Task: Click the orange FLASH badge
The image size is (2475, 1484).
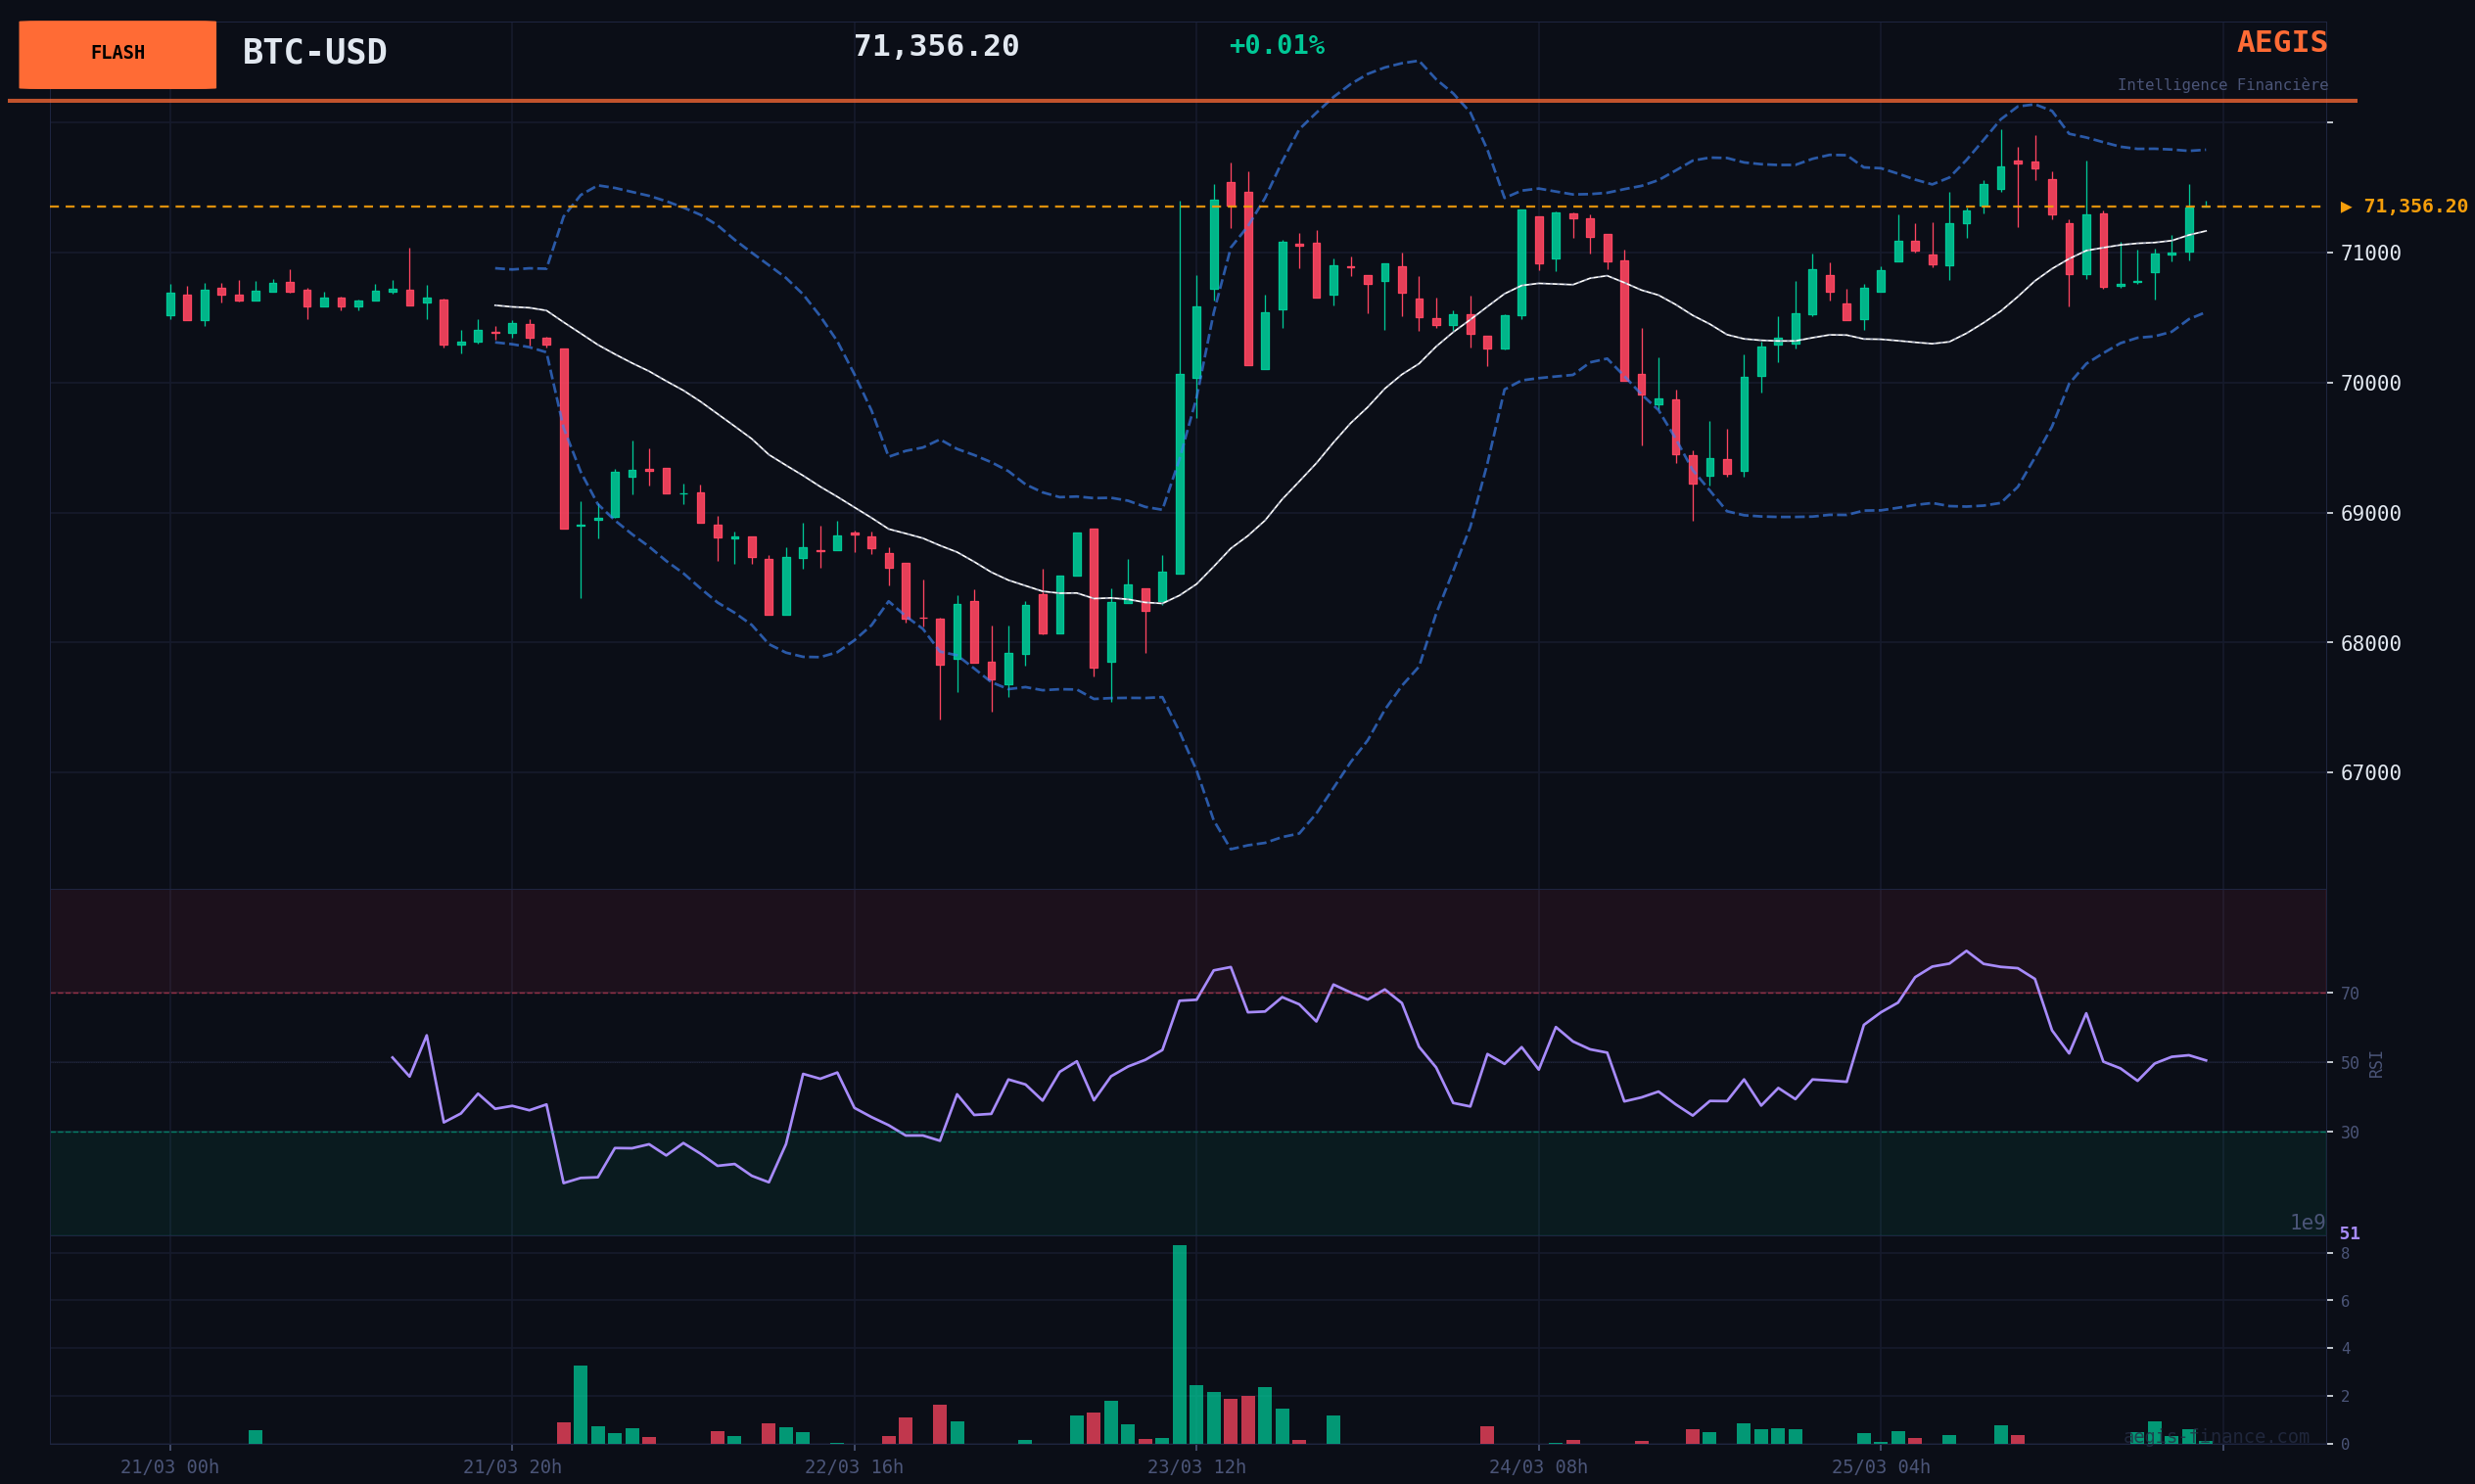Action: point(117,54)
